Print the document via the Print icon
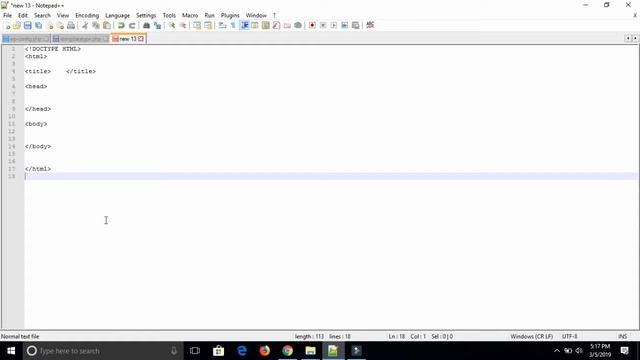Screen dimensions: 640x360 coord(71,25)
